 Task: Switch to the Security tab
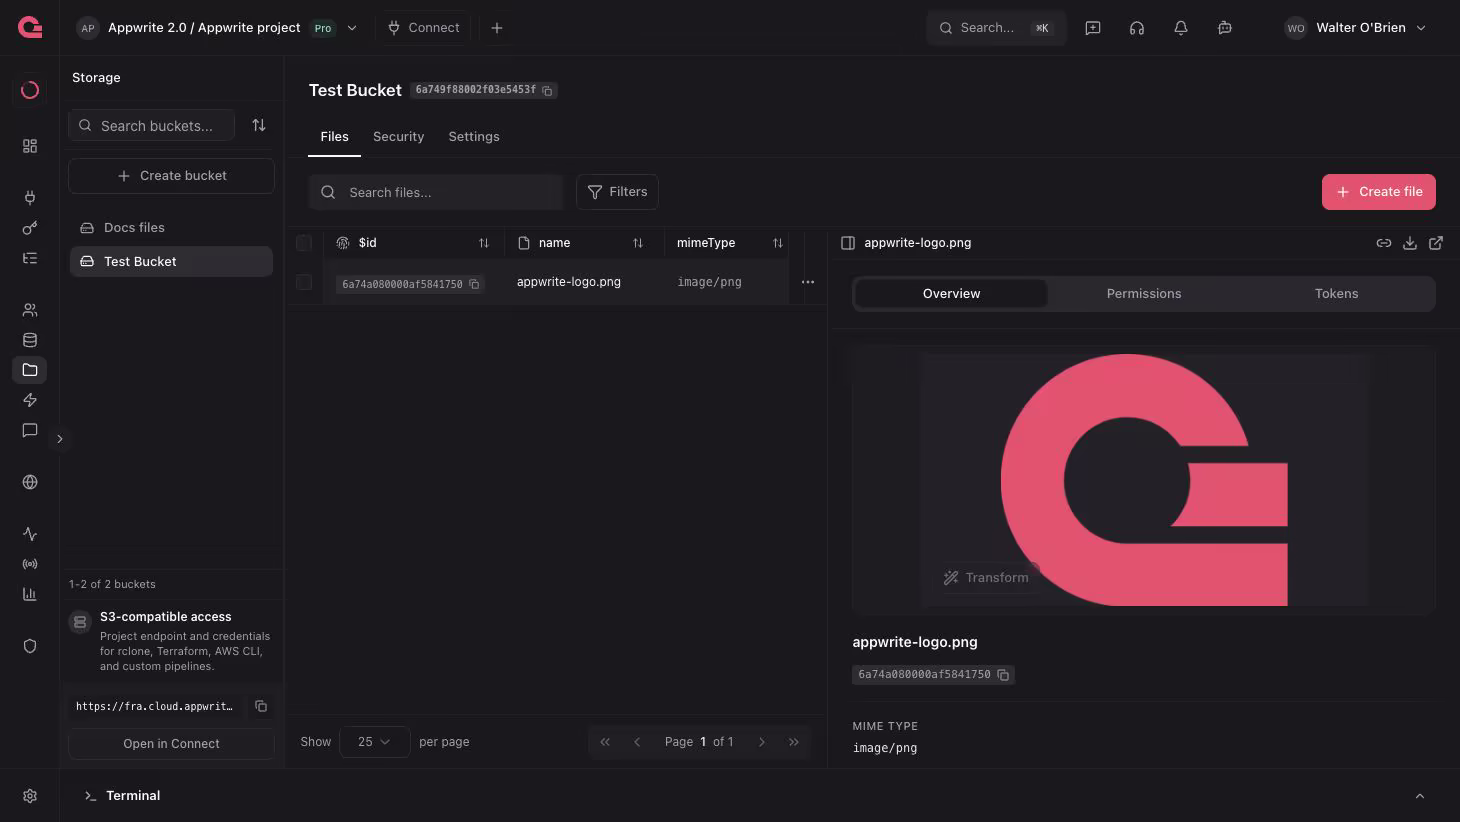click(398, 137)
